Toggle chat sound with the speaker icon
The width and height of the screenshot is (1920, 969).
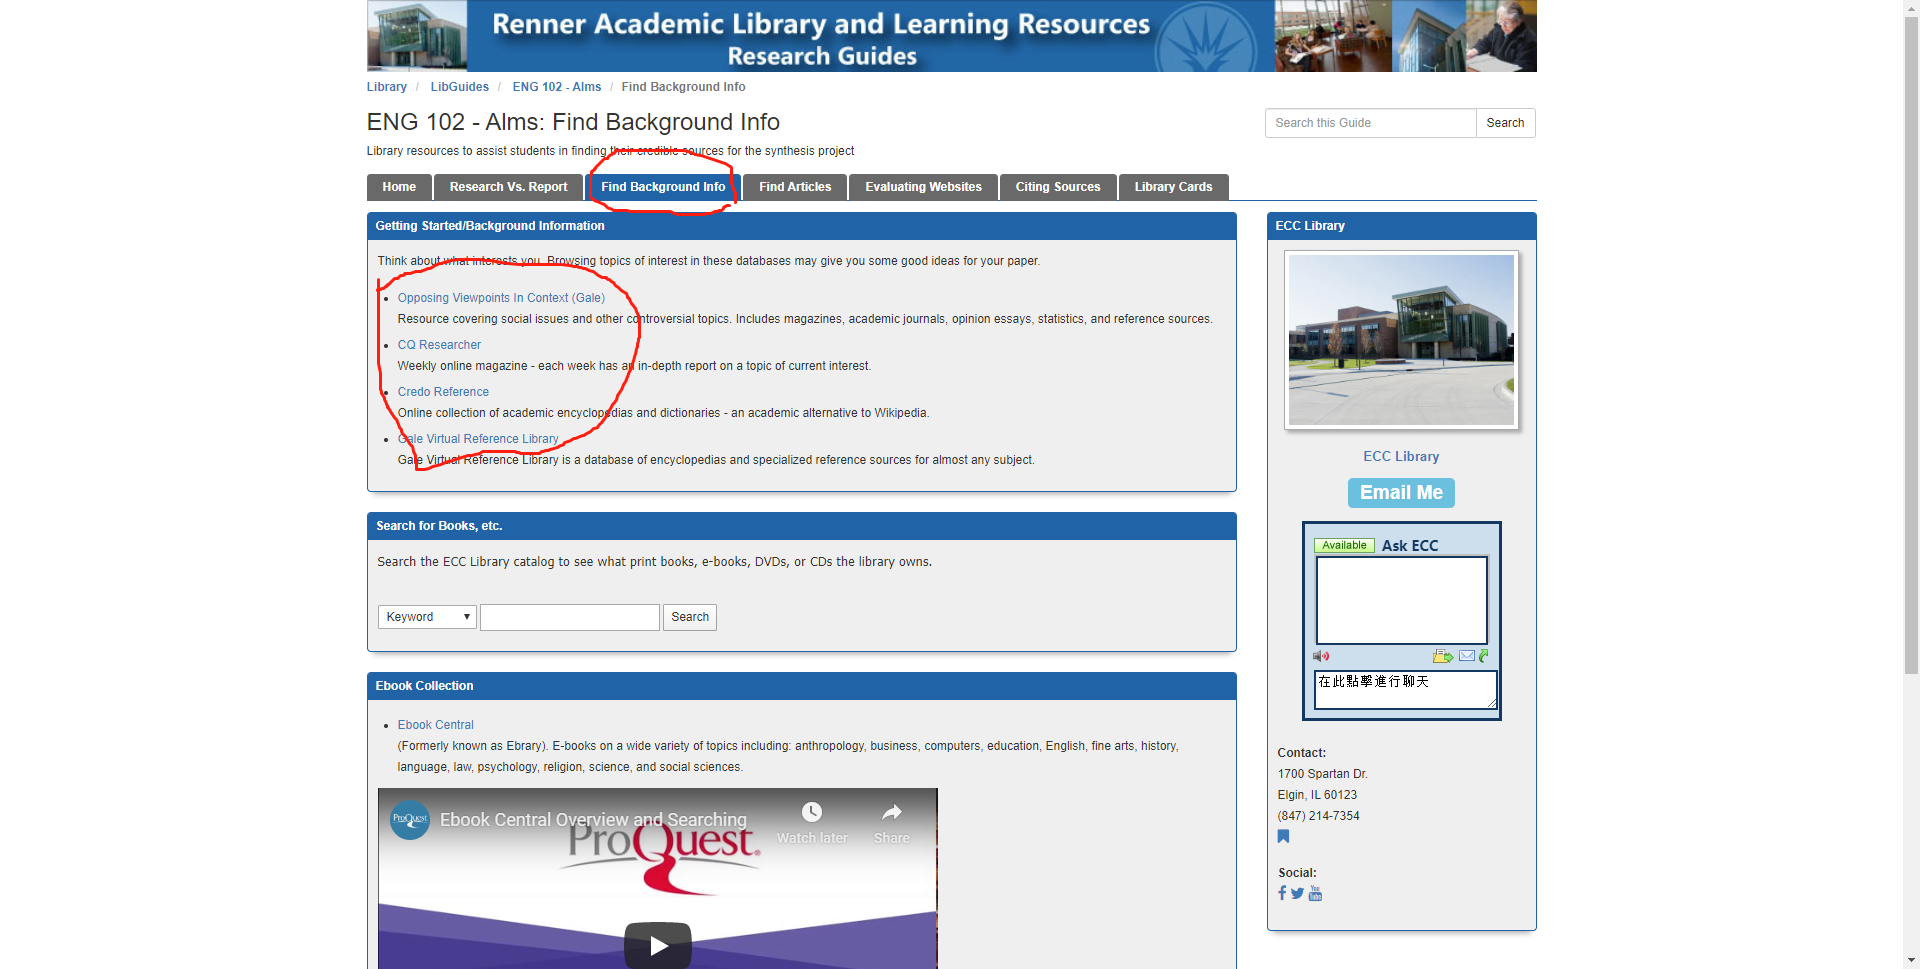1321,656
